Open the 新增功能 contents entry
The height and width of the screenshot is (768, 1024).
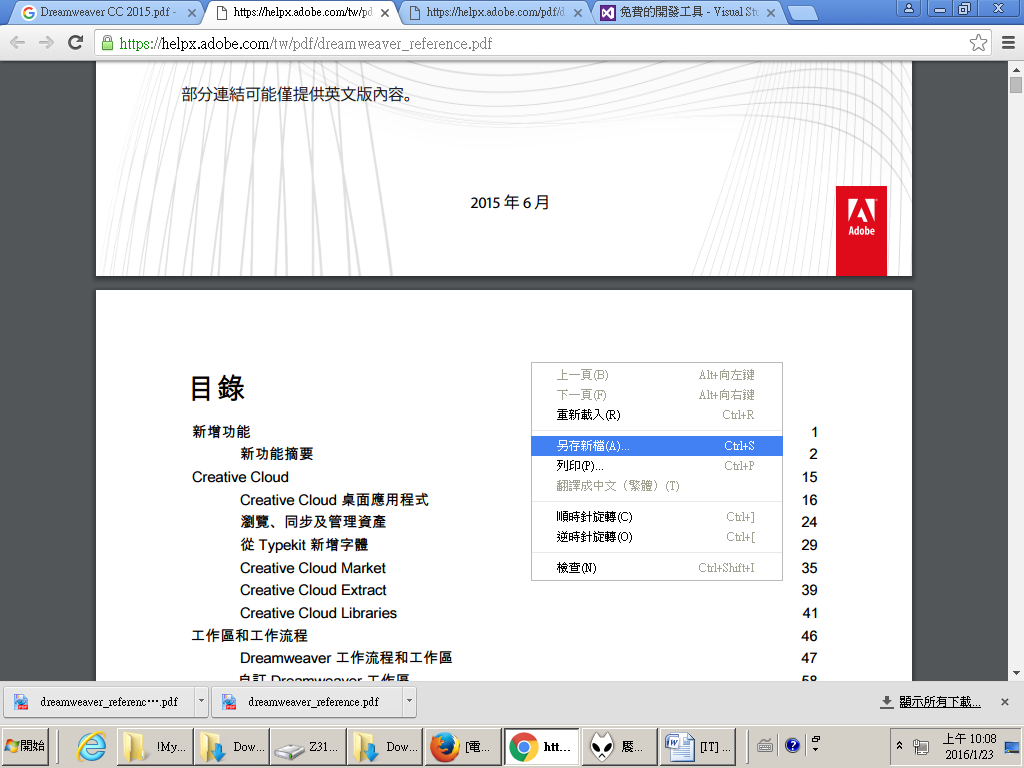[x=221, y=432]
